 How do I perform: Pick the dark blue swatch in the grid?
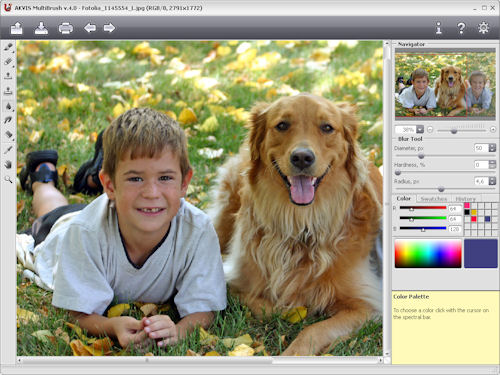point(487,219)
